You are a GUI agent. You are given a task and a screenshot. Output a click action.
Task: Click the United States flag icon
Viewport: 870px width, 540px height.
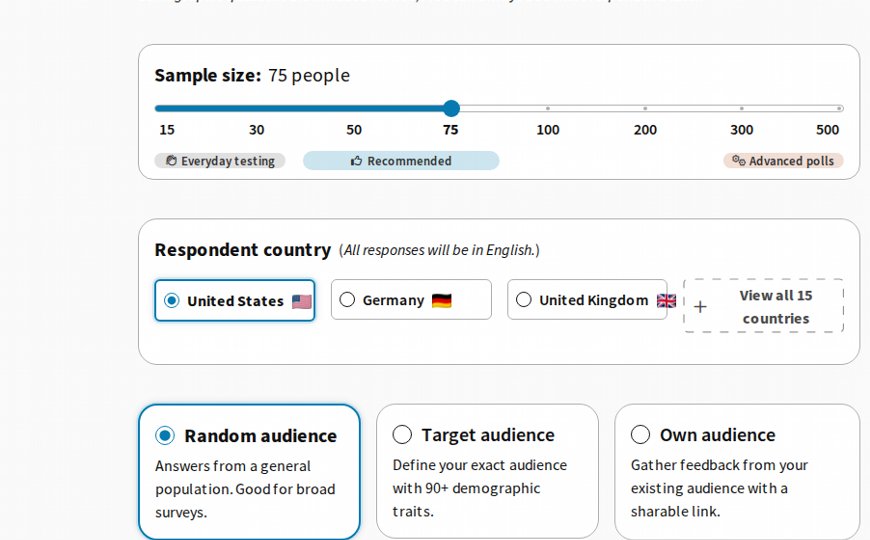coord(302,301)
